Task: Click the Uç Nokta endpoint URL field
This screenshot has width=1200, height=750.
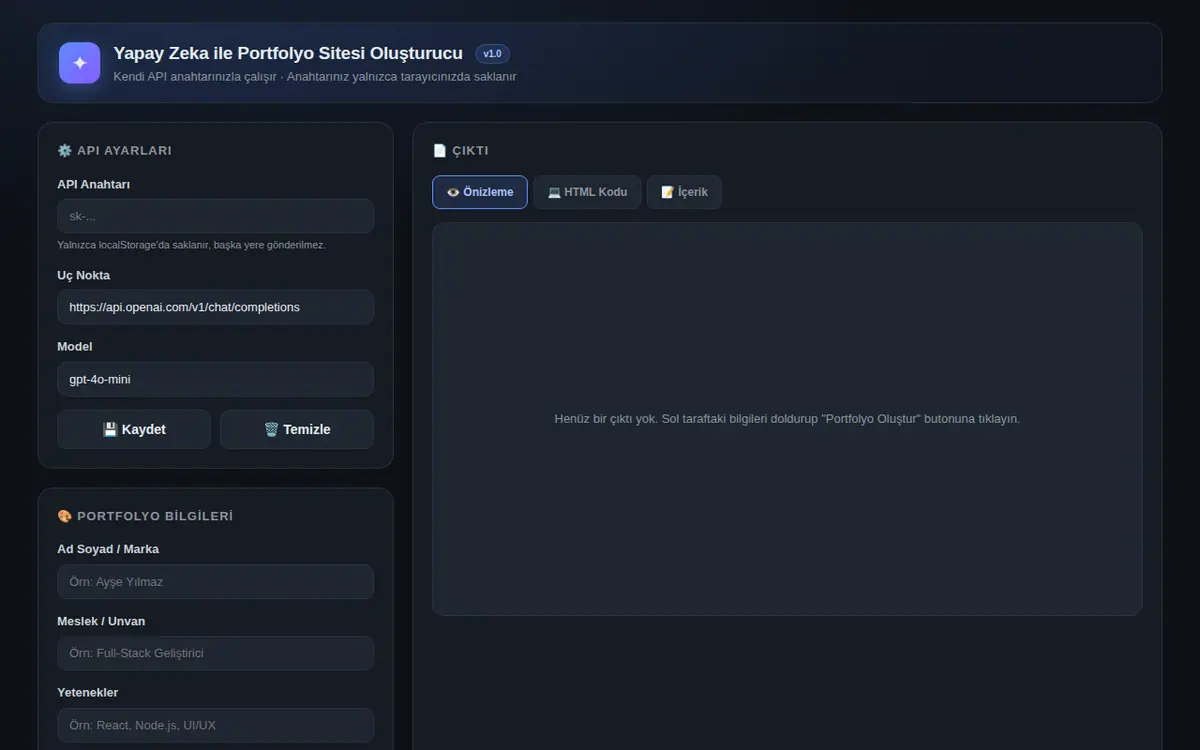Action: [x=215, y=307]
